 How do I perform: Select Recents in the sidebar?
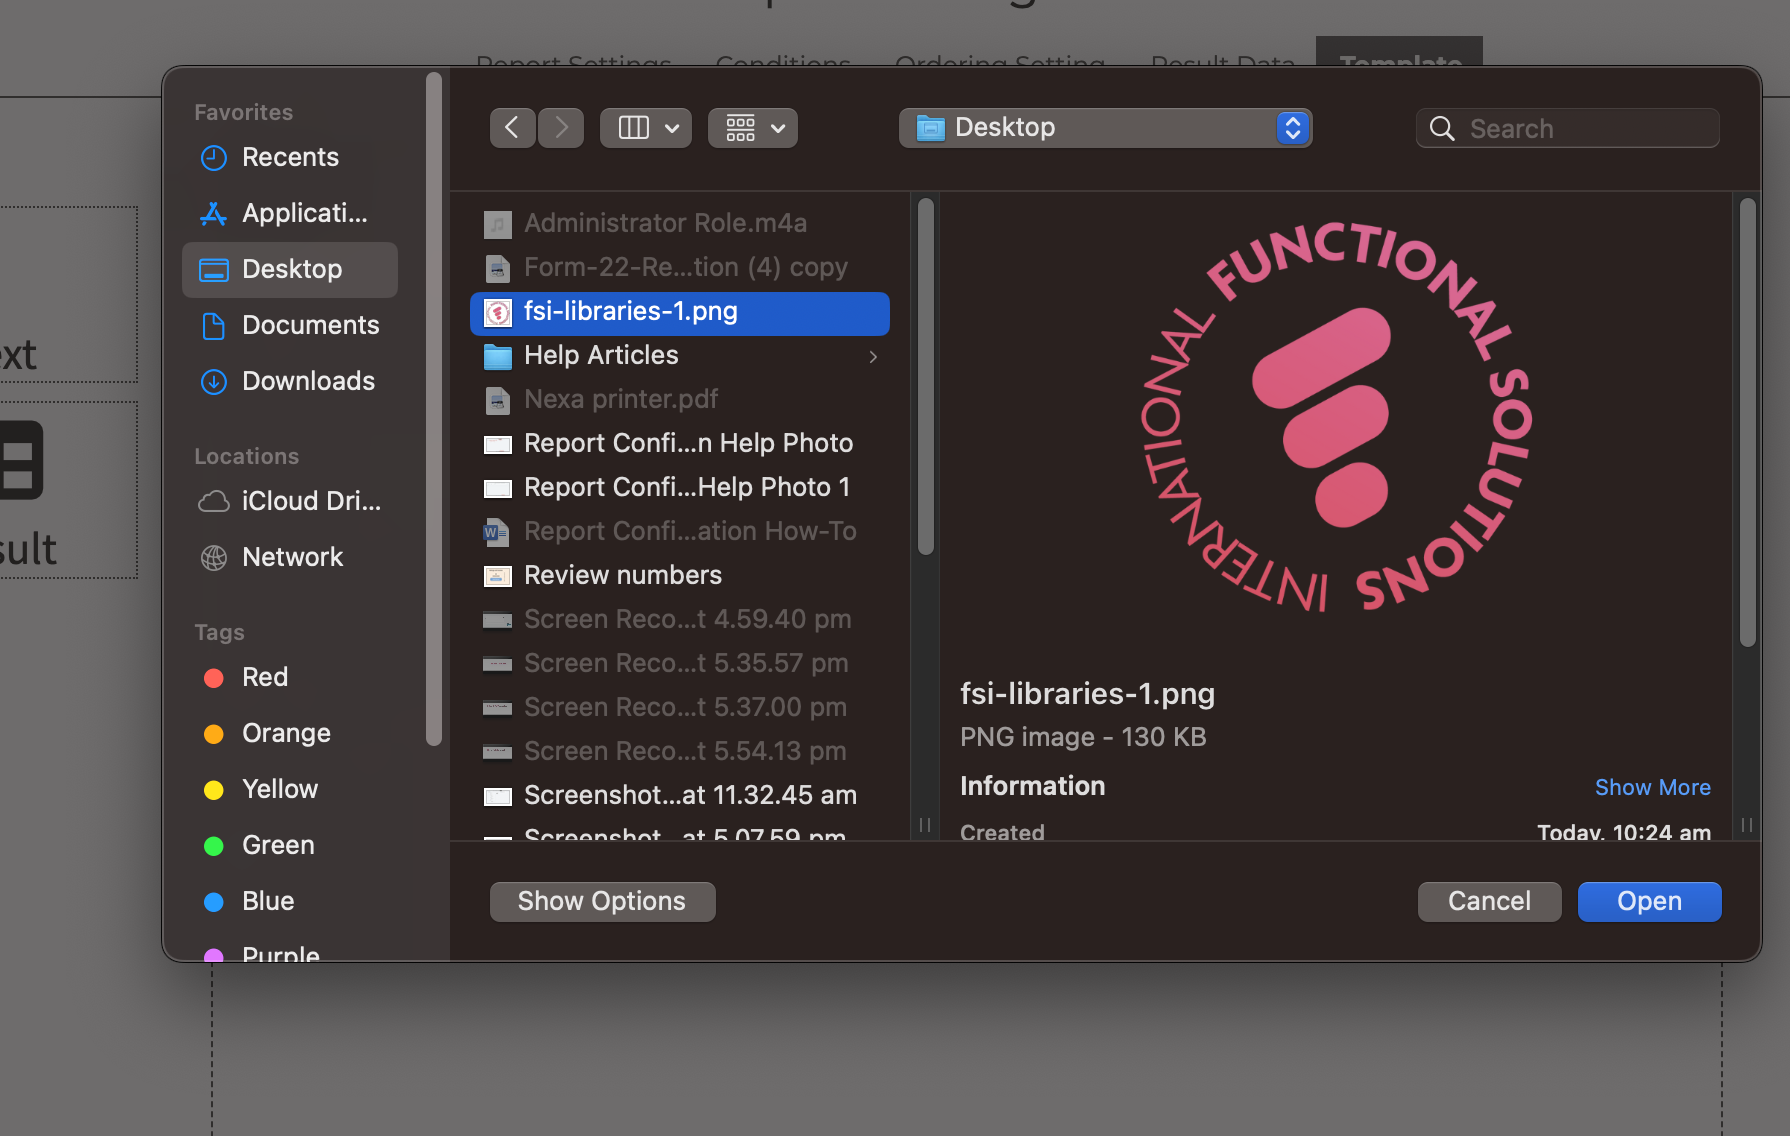[290, 157]
